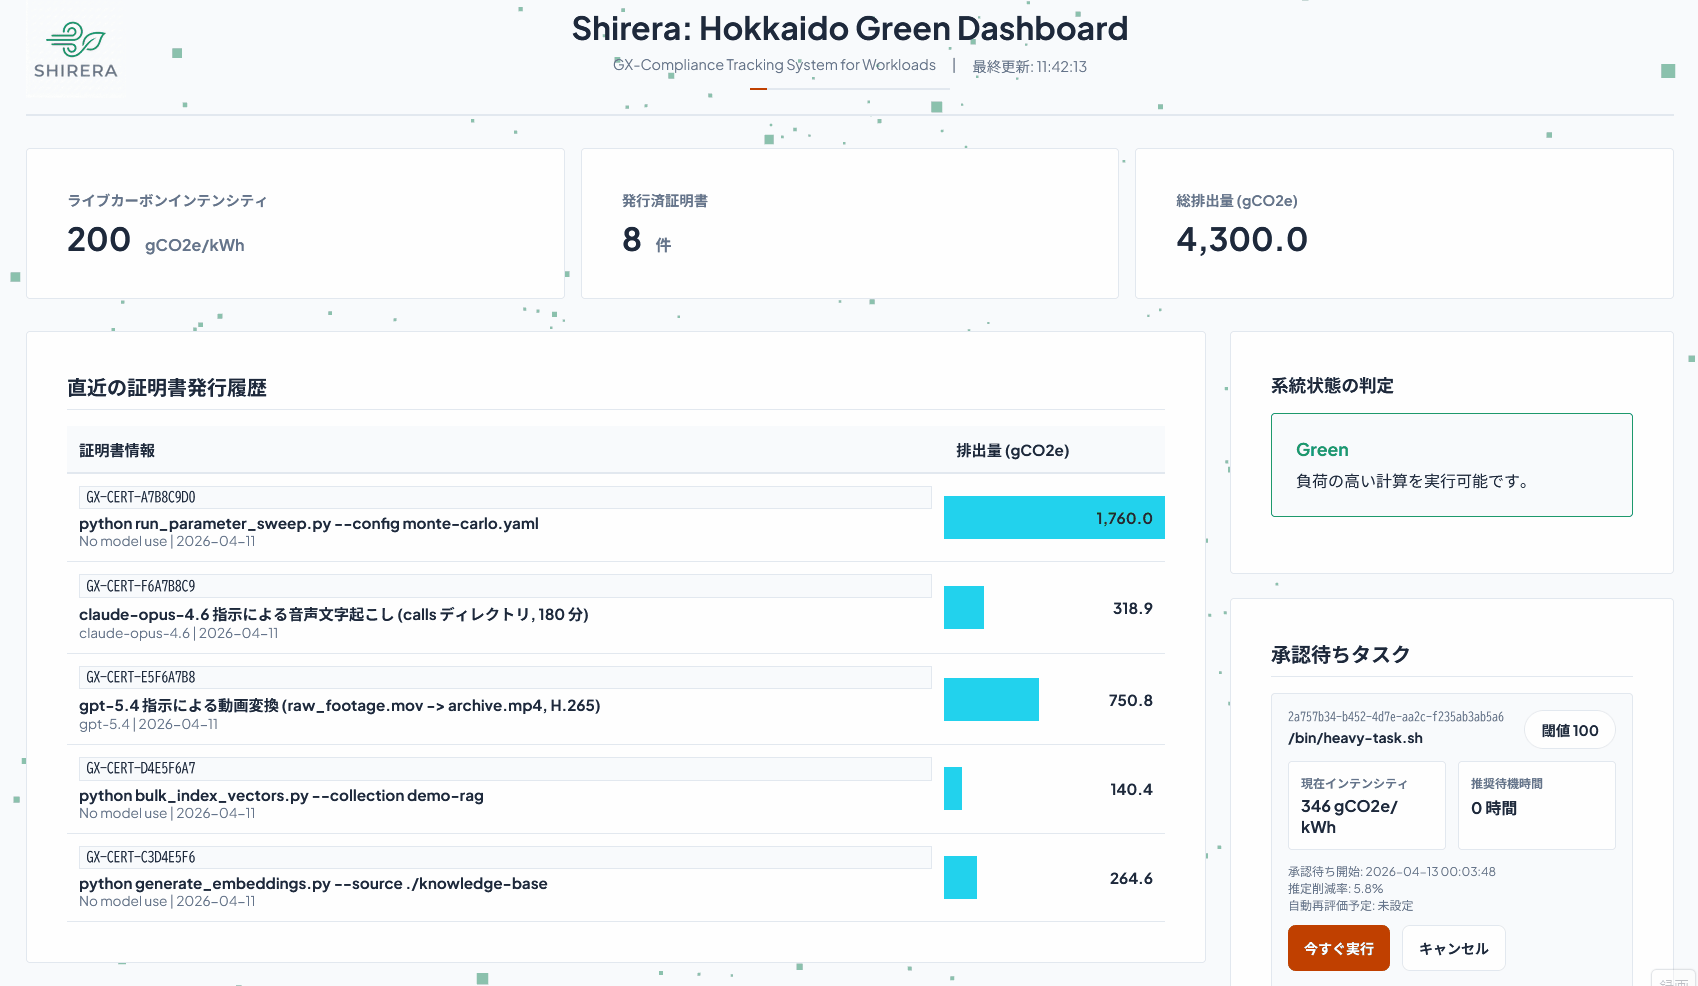Screen dimensions: 1698x986
Task: Click the generate_embeddings.py command text
Action: pyautogui.click(x=313, y=884)
